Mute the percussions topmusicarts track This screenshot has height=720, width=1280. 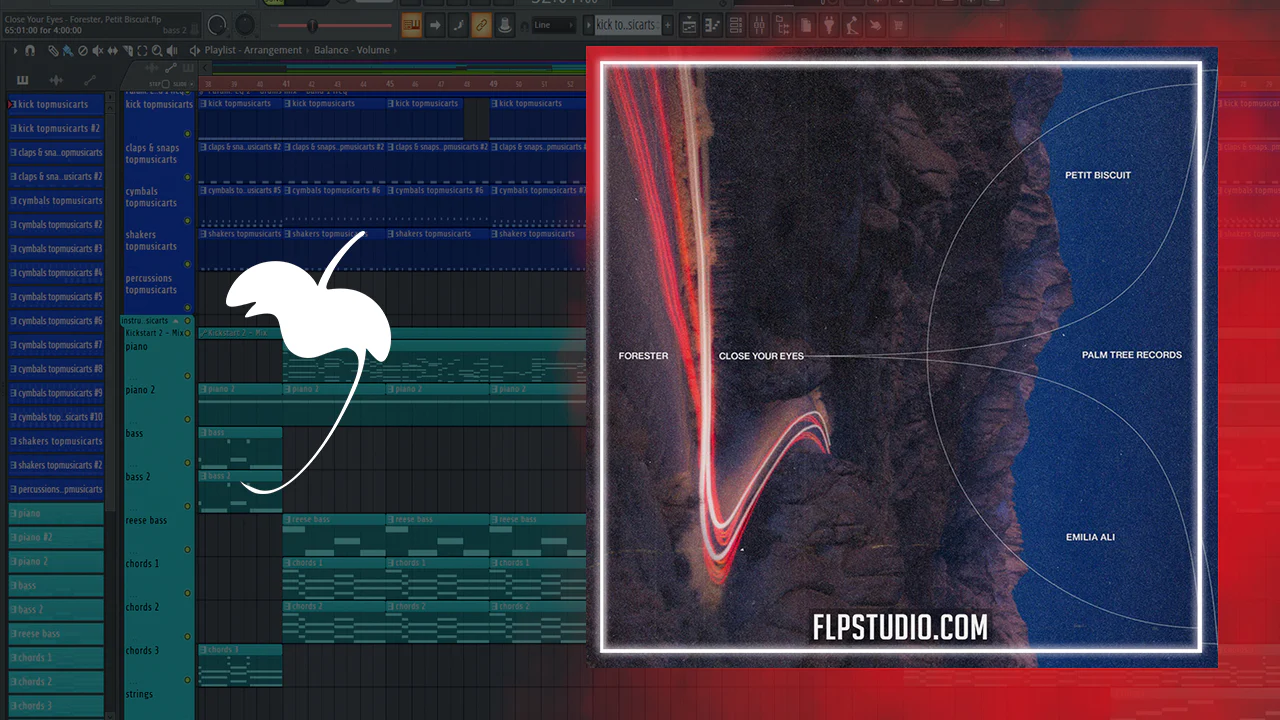(187, 307)
